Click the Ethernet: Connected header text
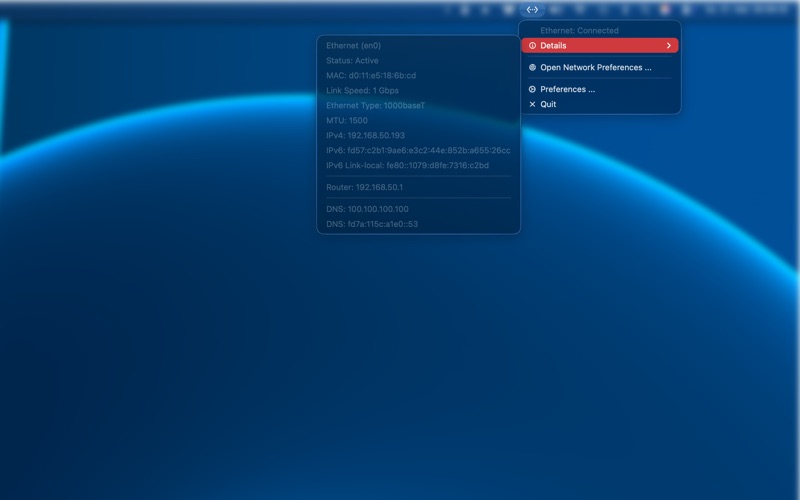Image resolution: width=800 pixels, height=500 pixels. click(579, 31)
